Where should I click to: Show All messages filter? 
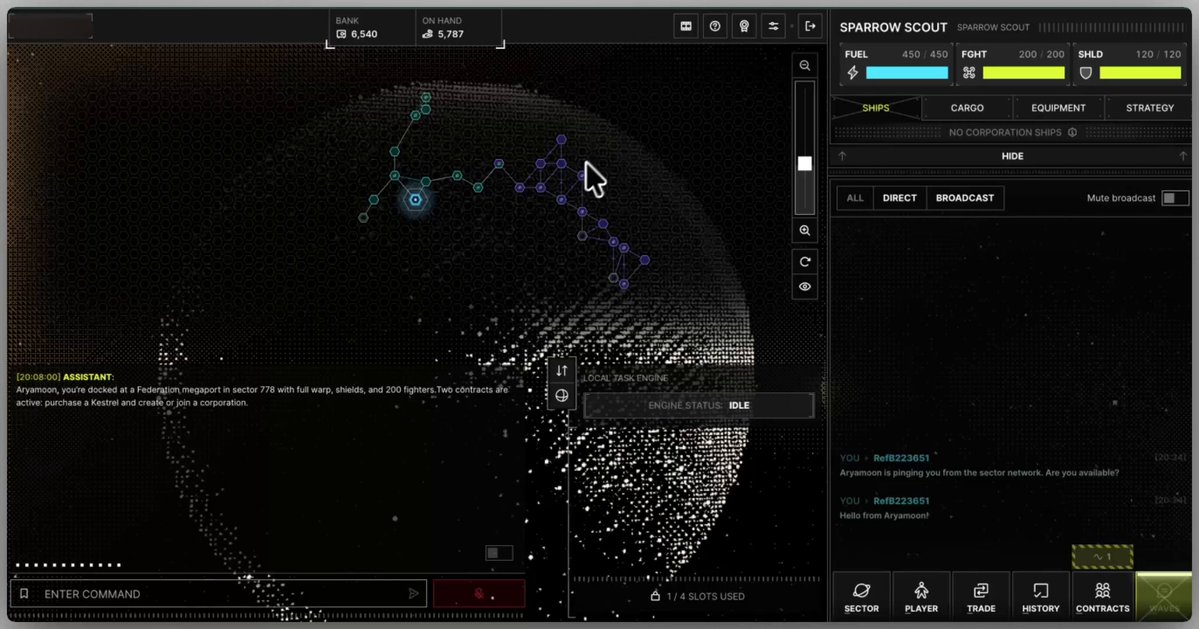855,198
